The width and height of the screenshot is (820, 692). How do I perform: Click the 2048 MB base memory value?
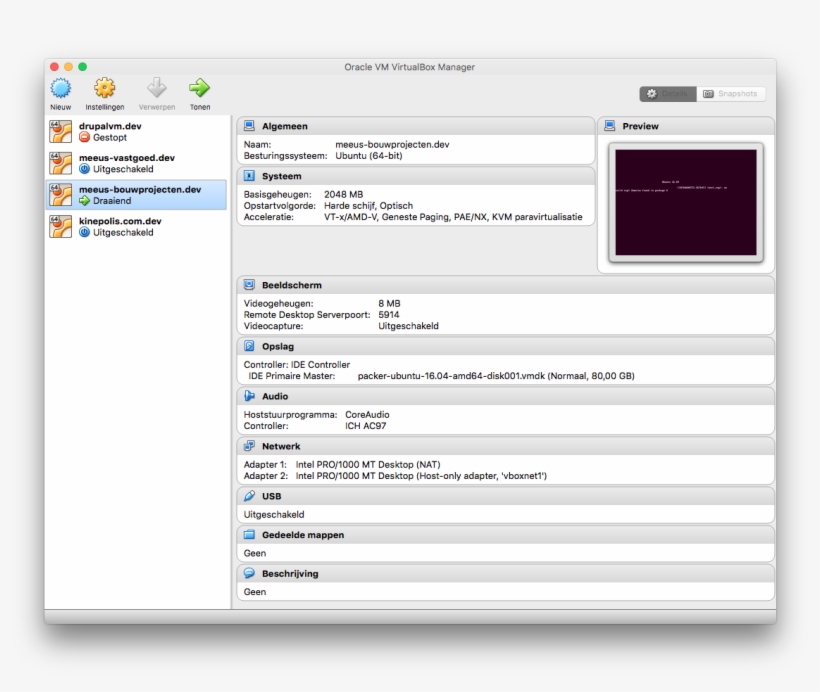click(x=343, y=195)
